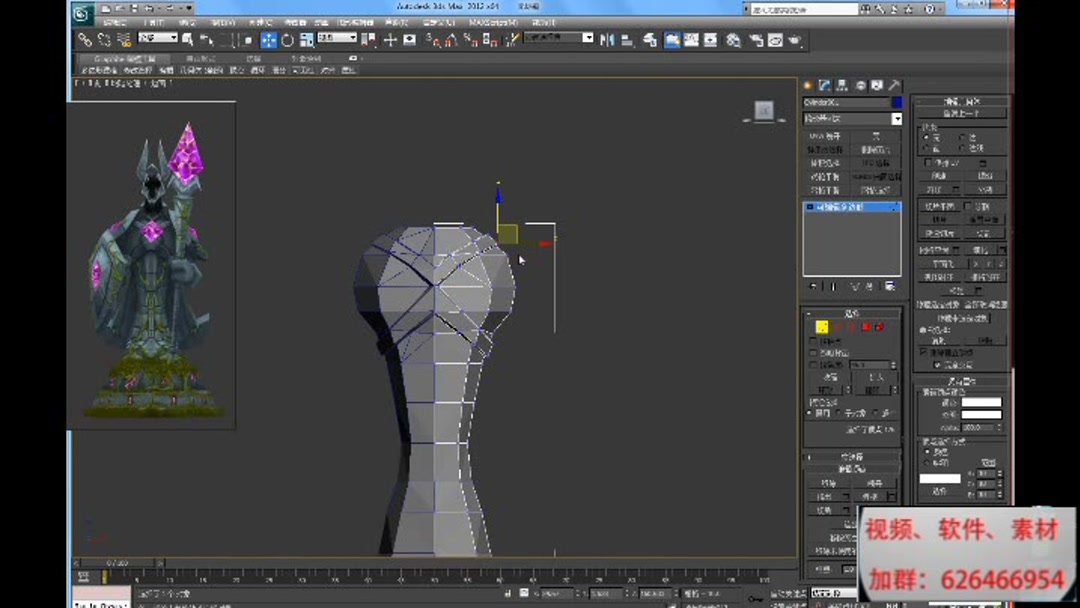Click Pin Stack below the modifier stack
Image resolution: width=1080 pixels, height=608 pixels.
pos(811,287)
